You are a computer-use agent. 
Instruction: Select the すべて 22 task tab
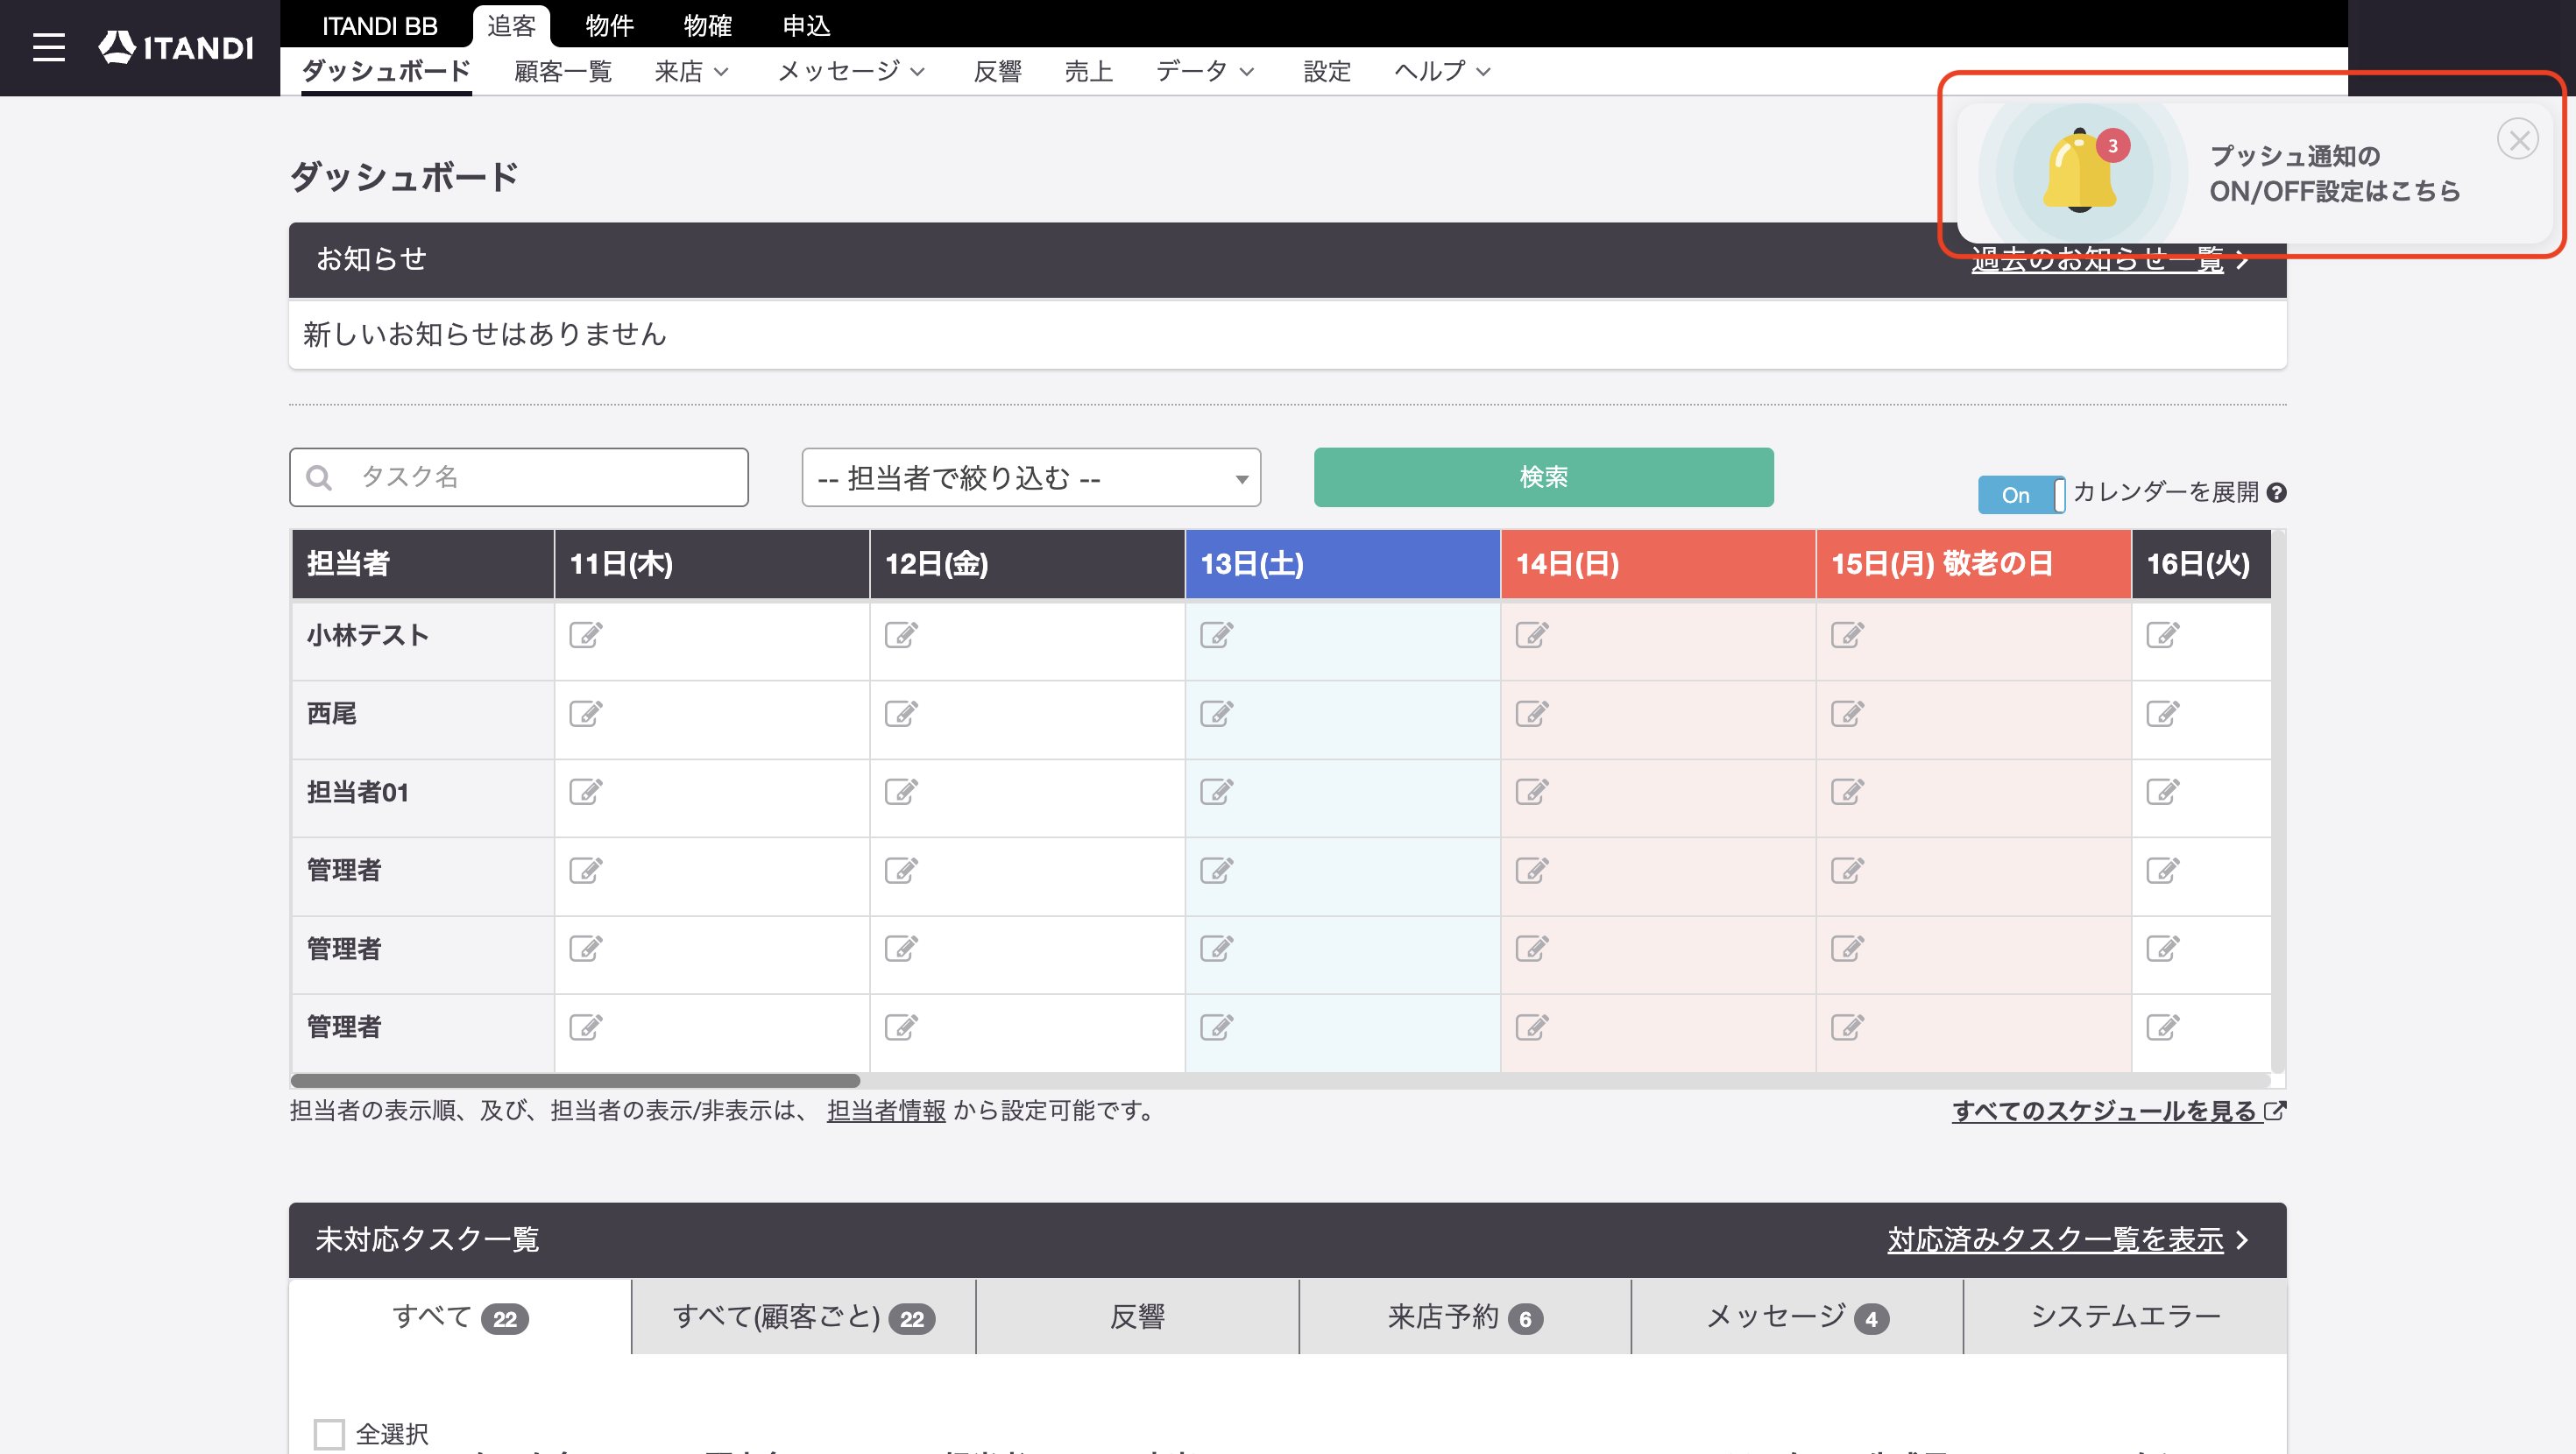pos(460,1317)
